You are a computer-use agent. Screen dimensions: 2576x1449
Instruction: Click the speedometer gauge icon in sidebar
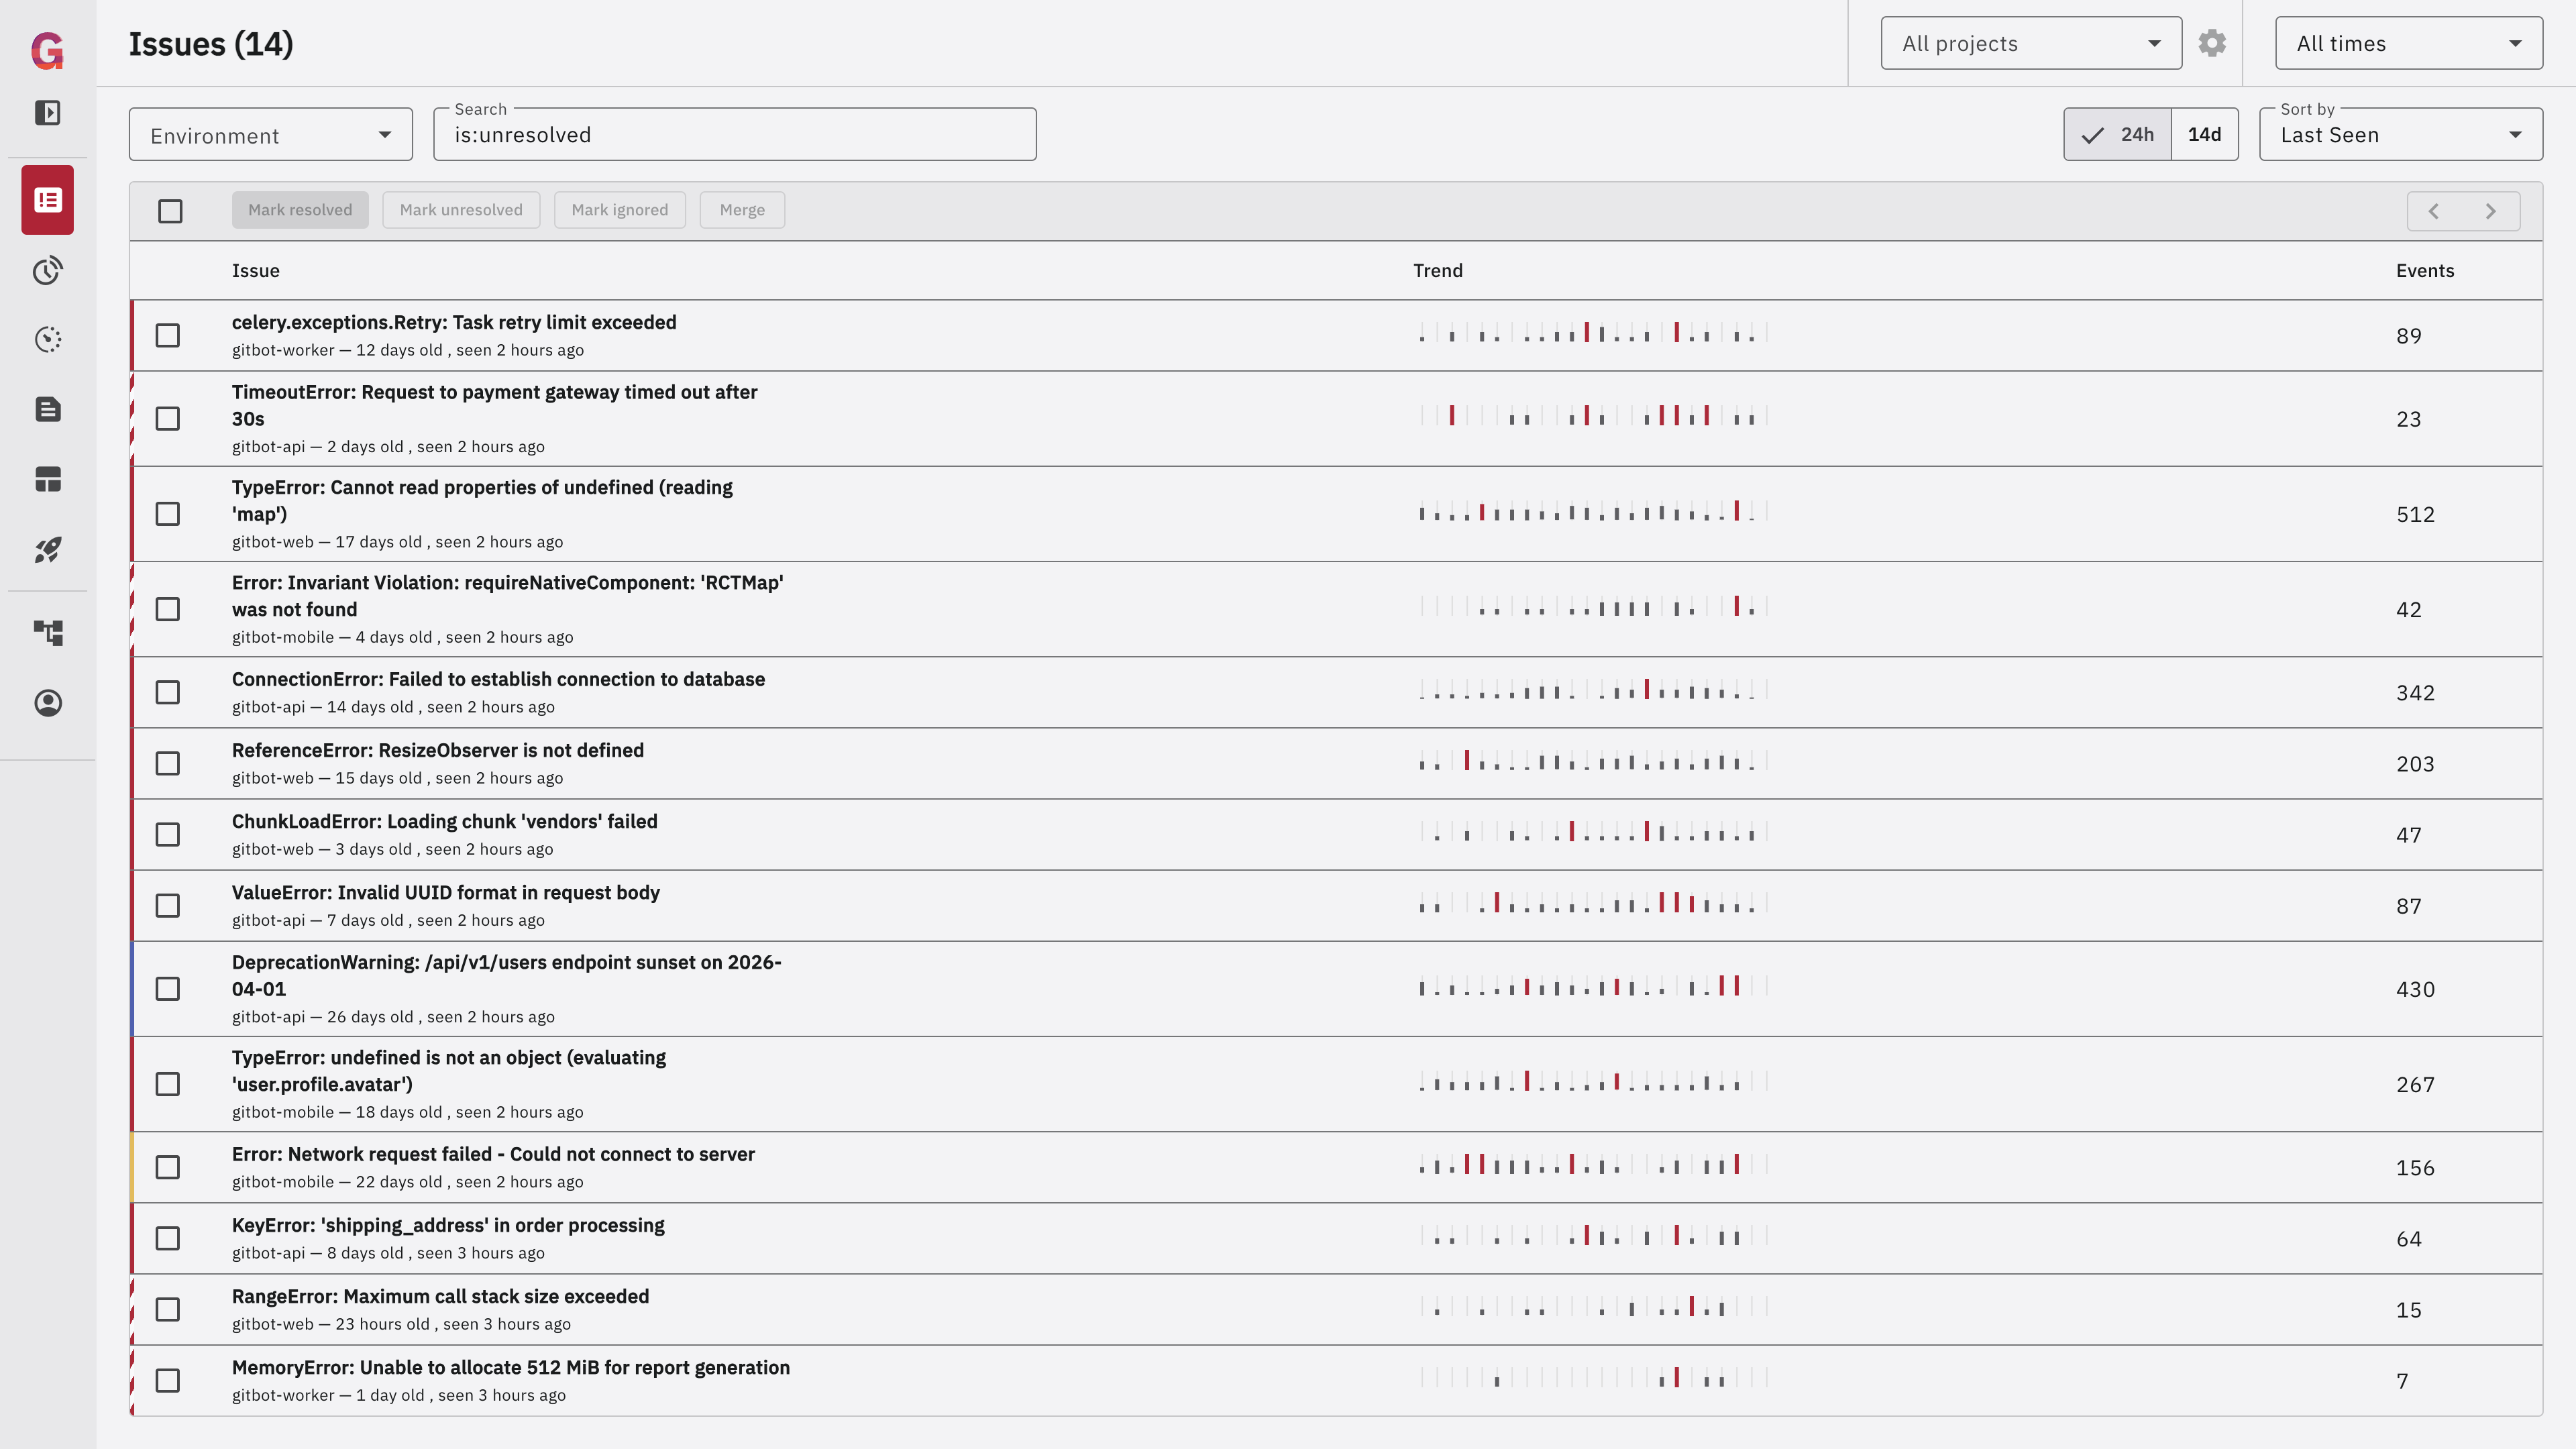[46, 340]
